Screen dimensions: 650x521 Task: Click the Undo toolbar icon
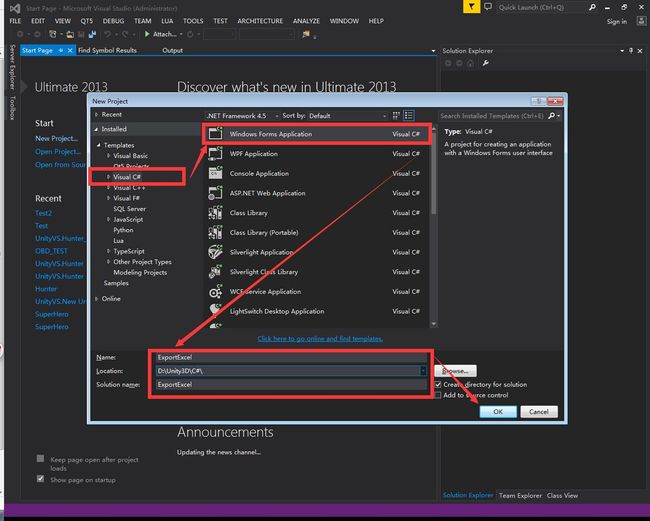107,34
